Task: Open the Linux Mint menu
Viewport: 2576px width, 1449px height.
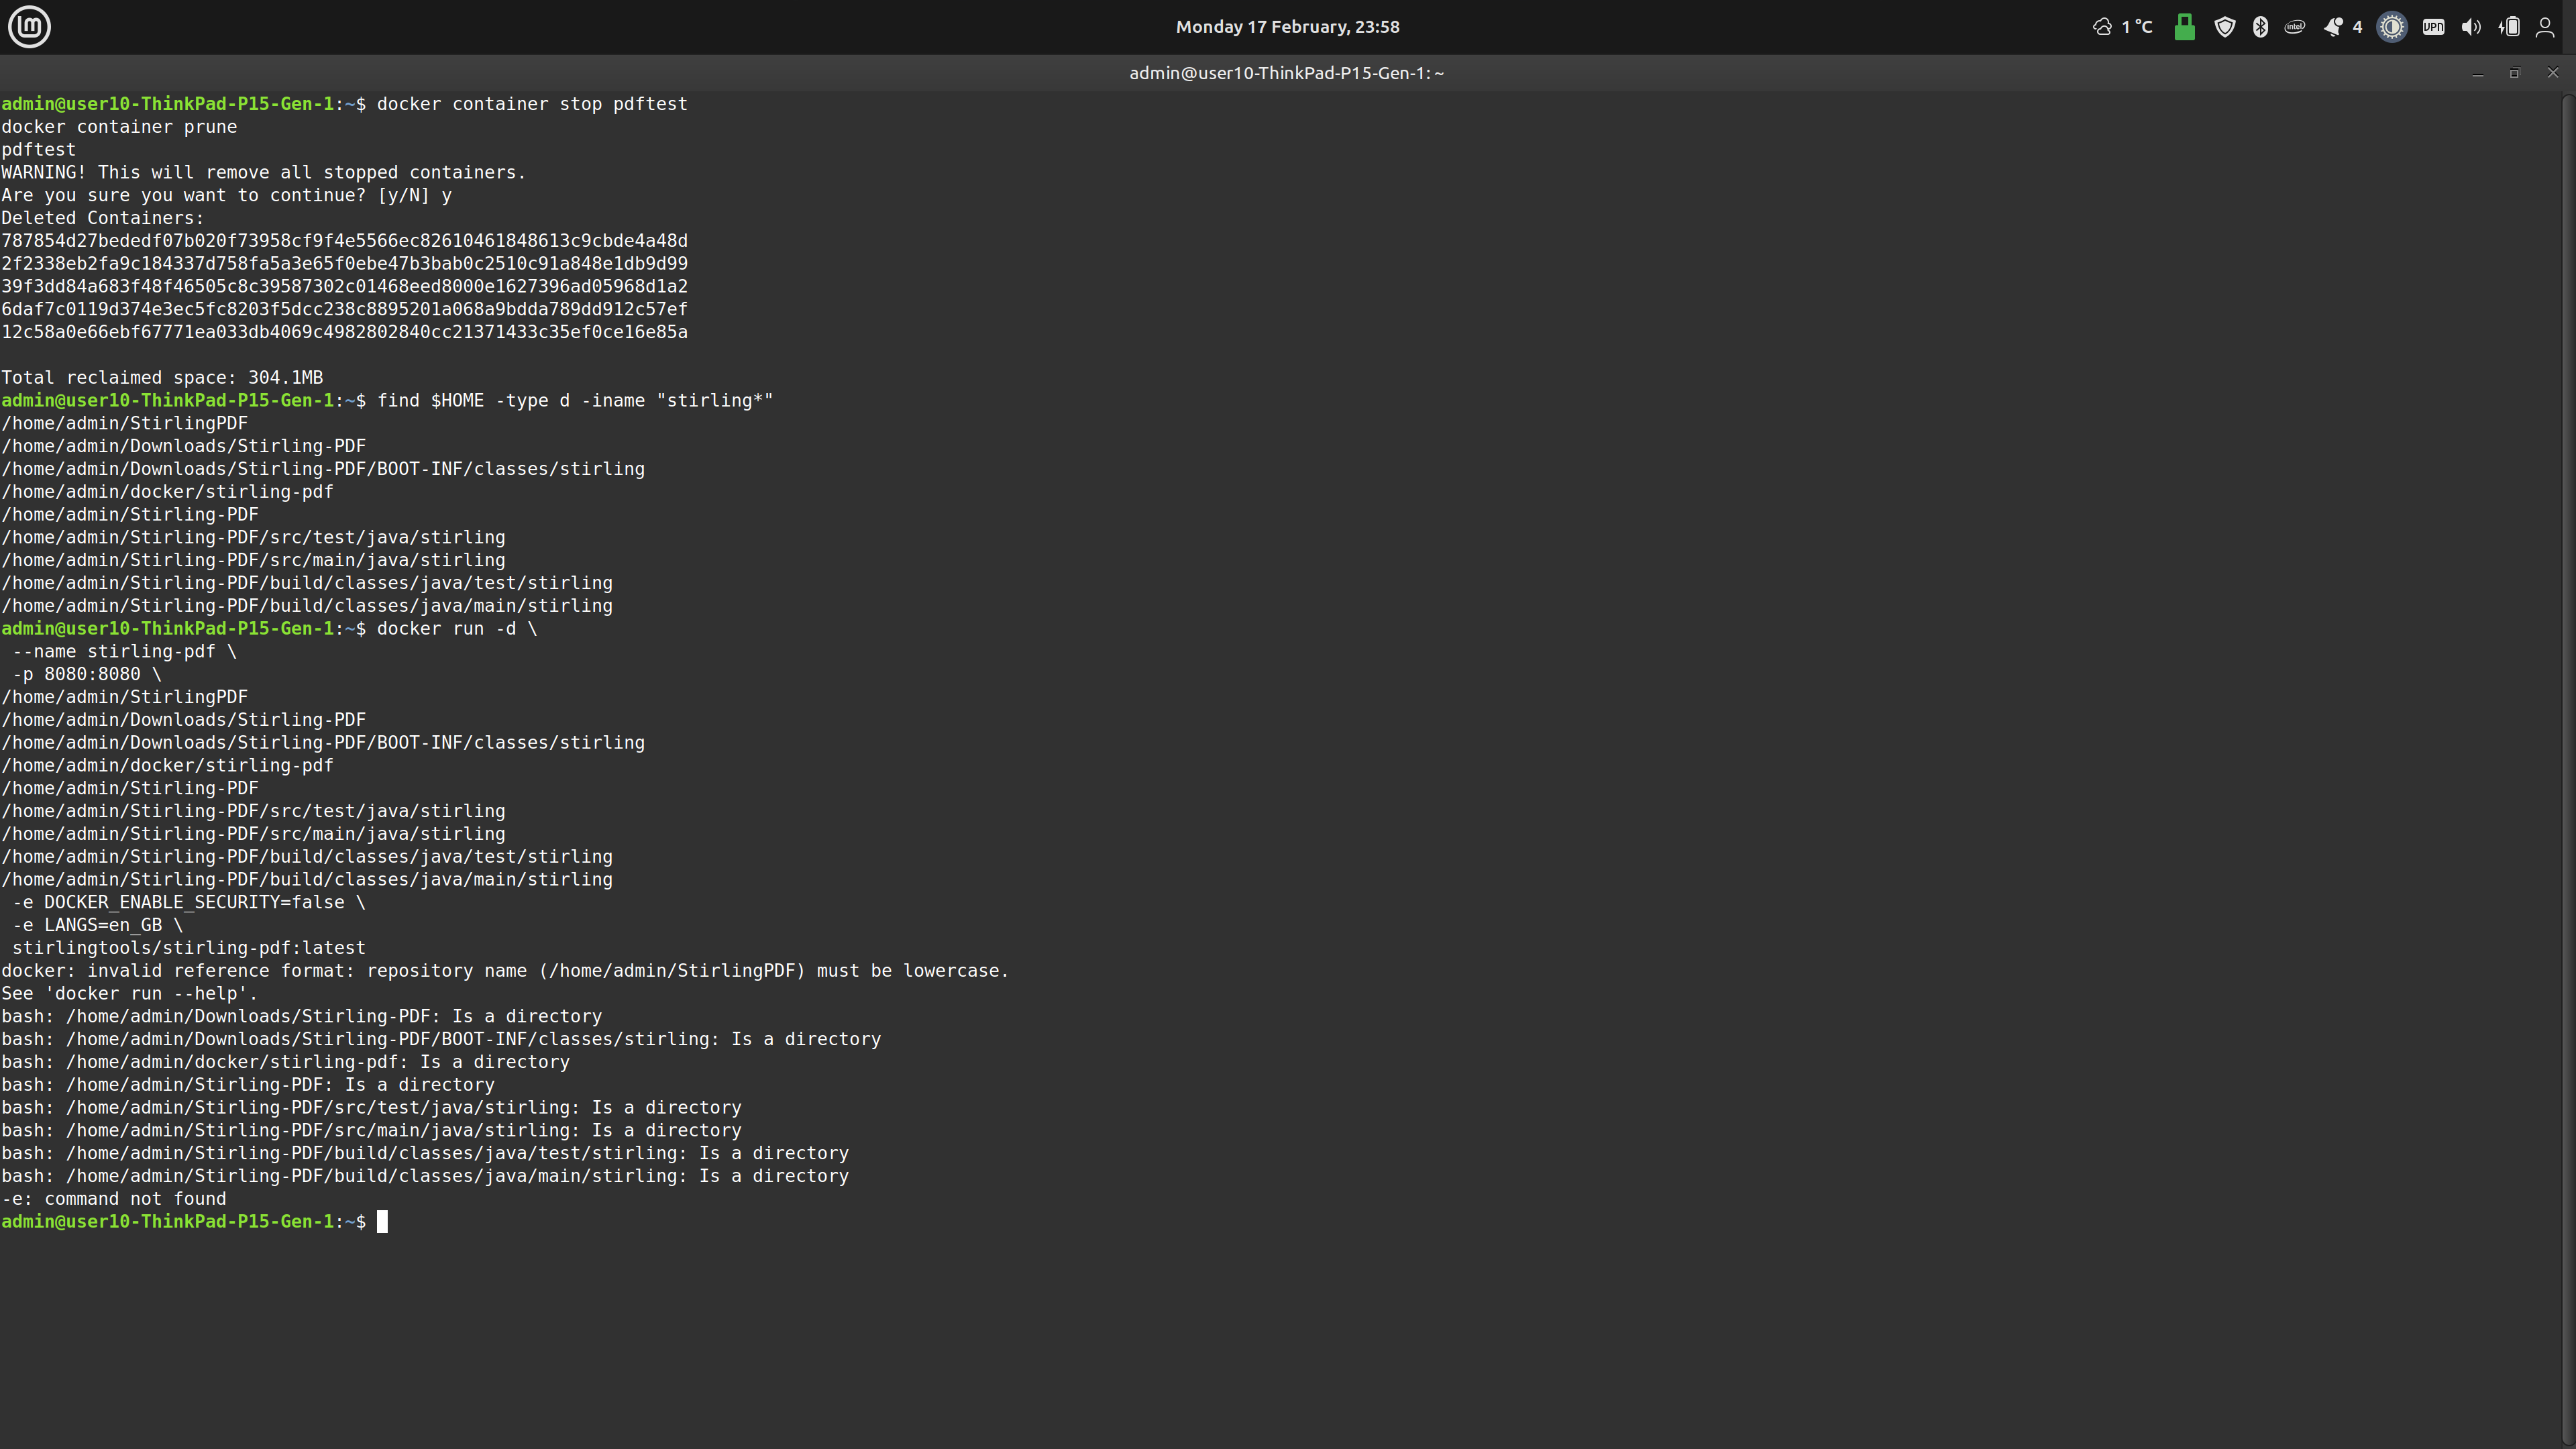Action: click(29, 27)
